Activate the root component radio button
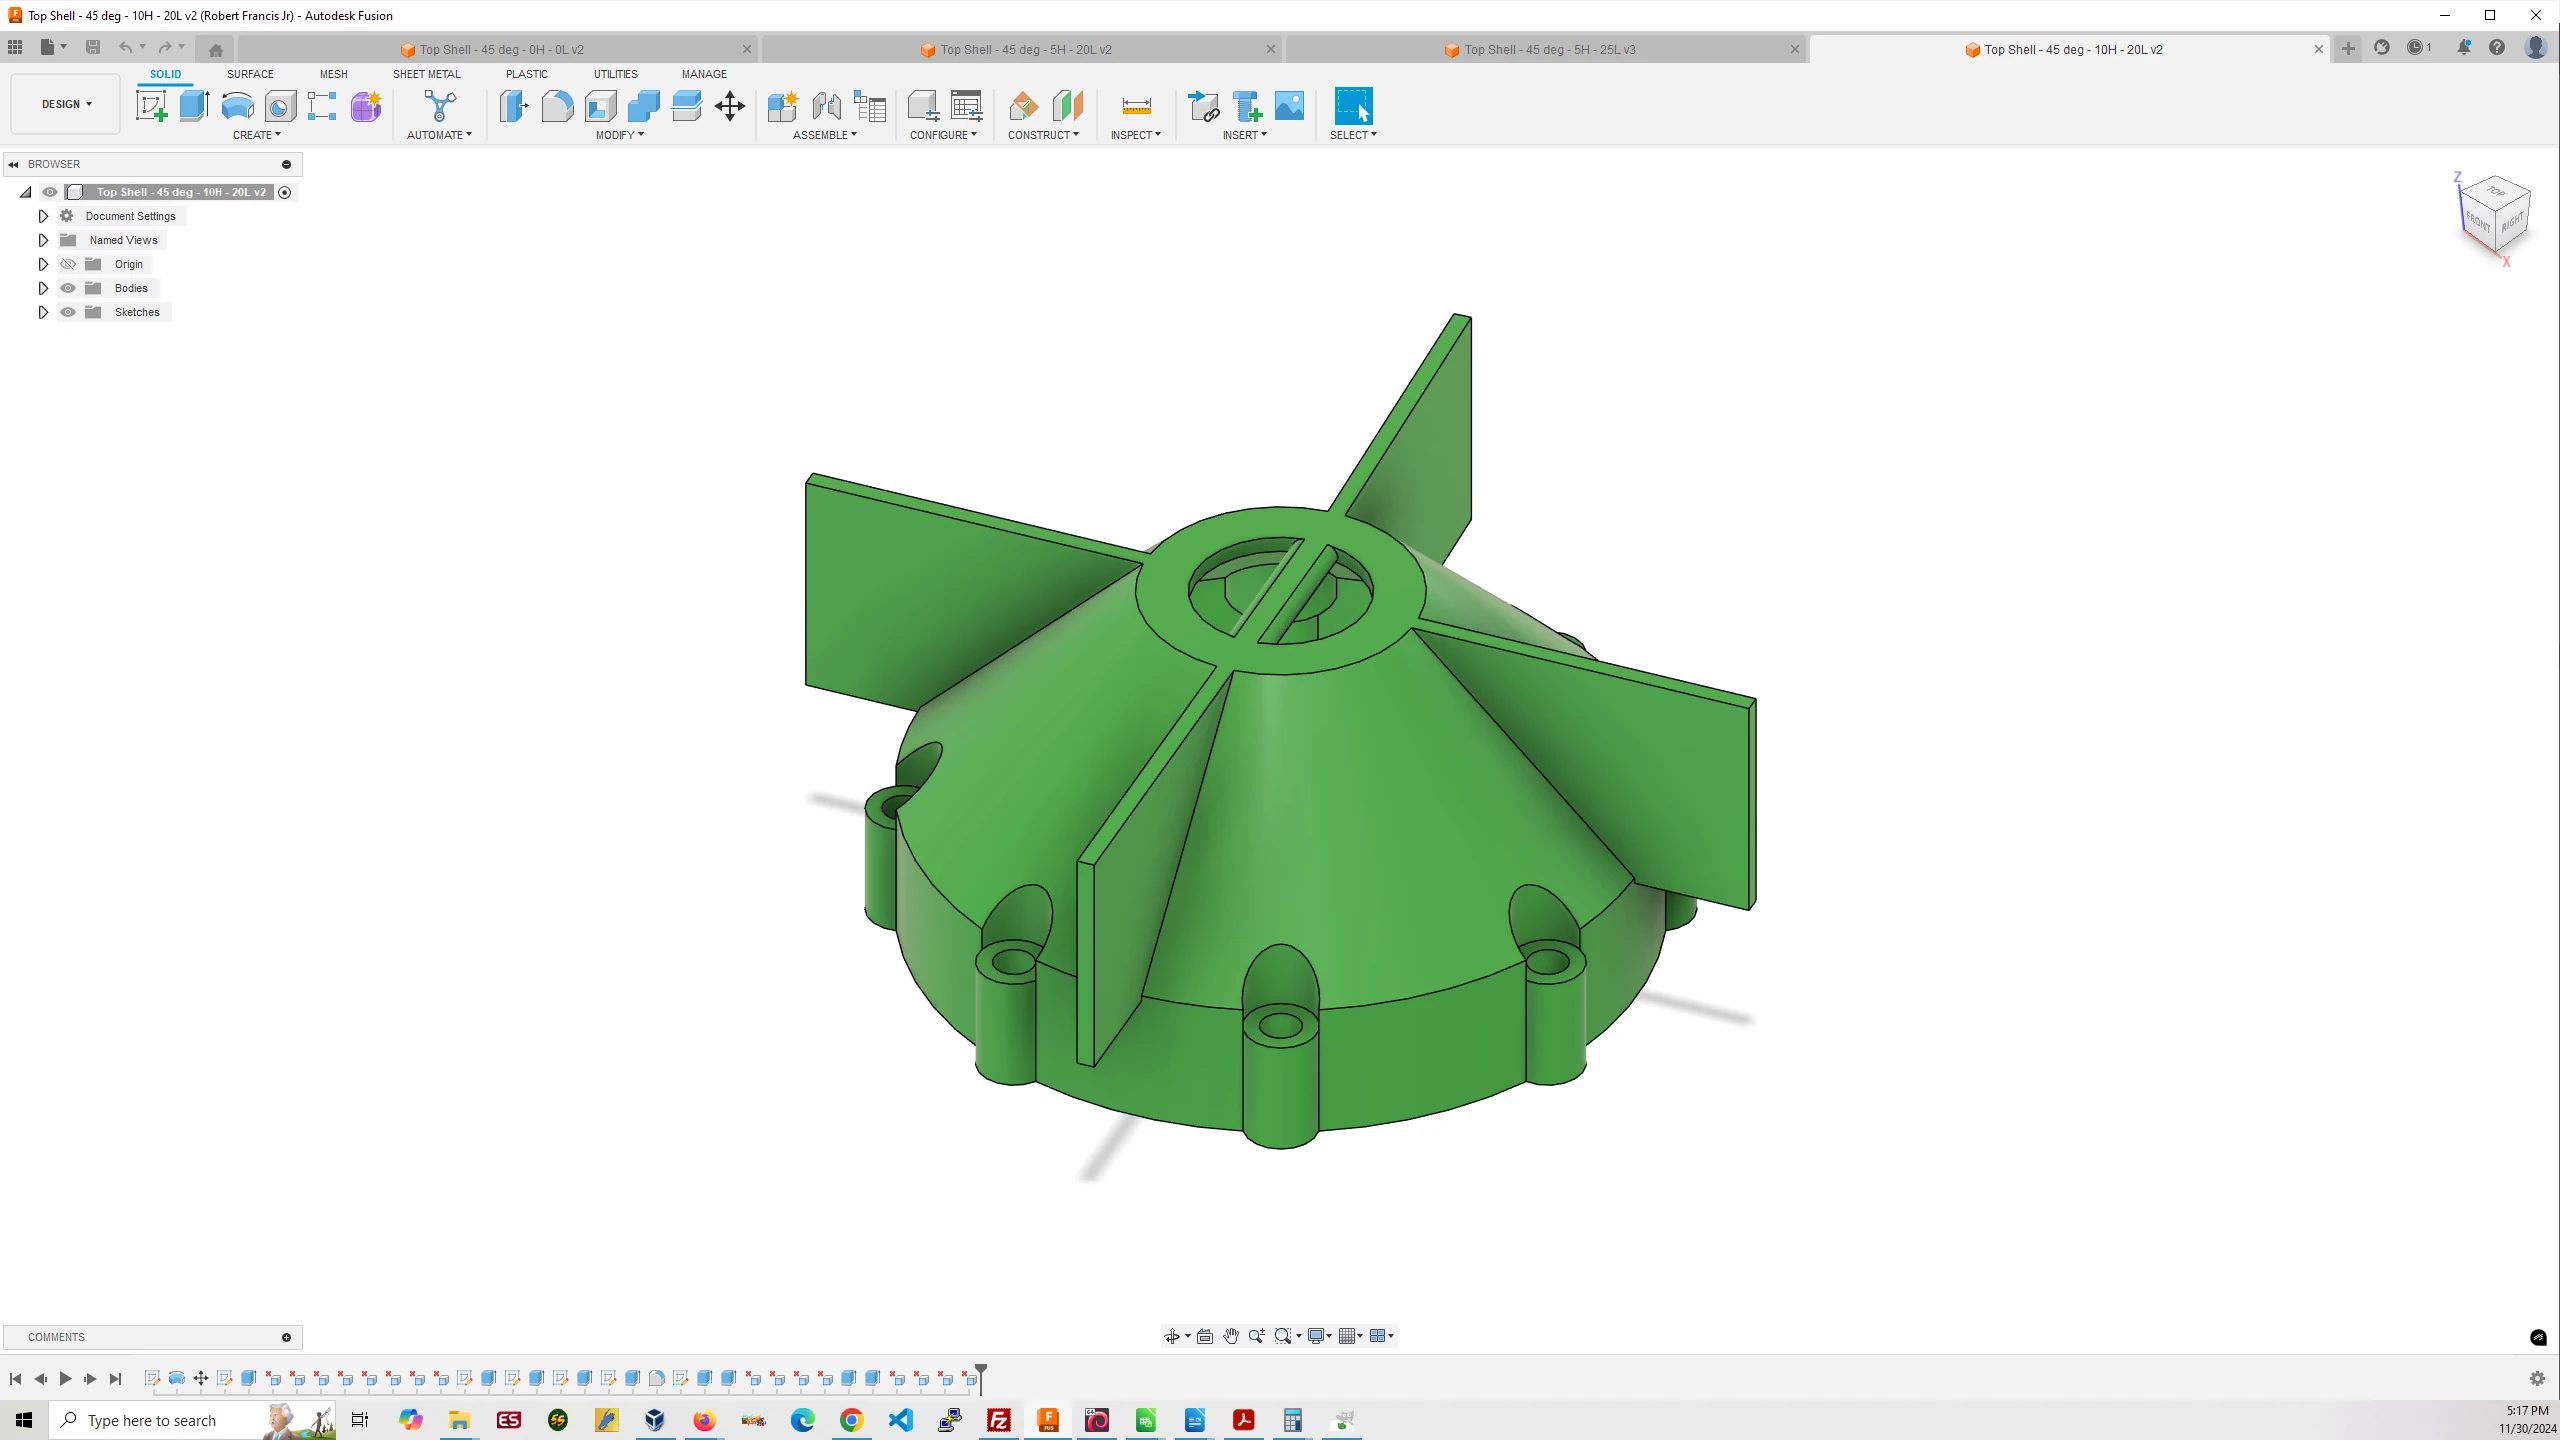2560x1440 pixels. 285,192
